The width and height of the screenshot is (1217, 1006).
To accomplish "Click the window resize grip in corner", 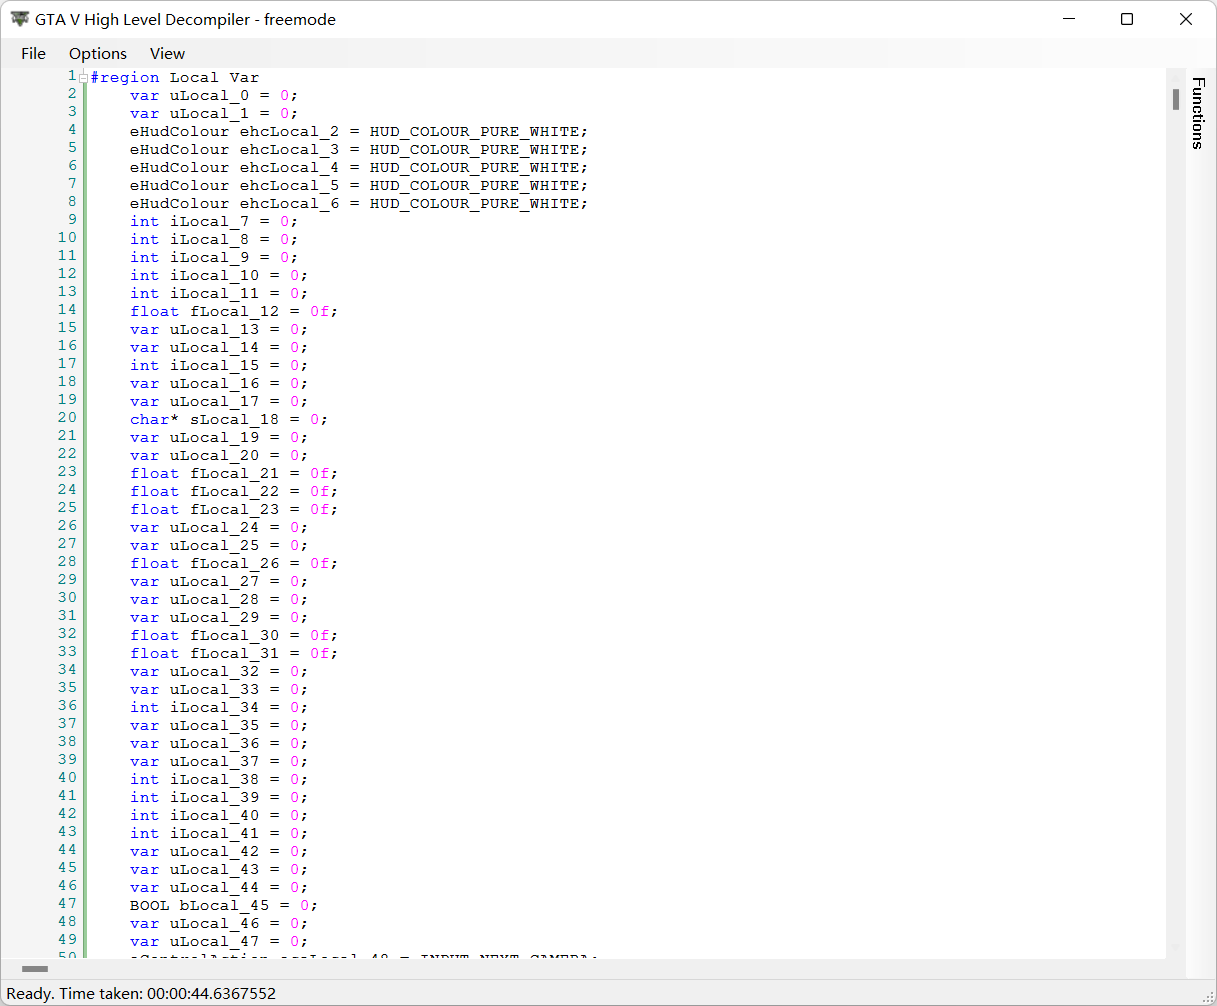I will (x=1207, y=996).
